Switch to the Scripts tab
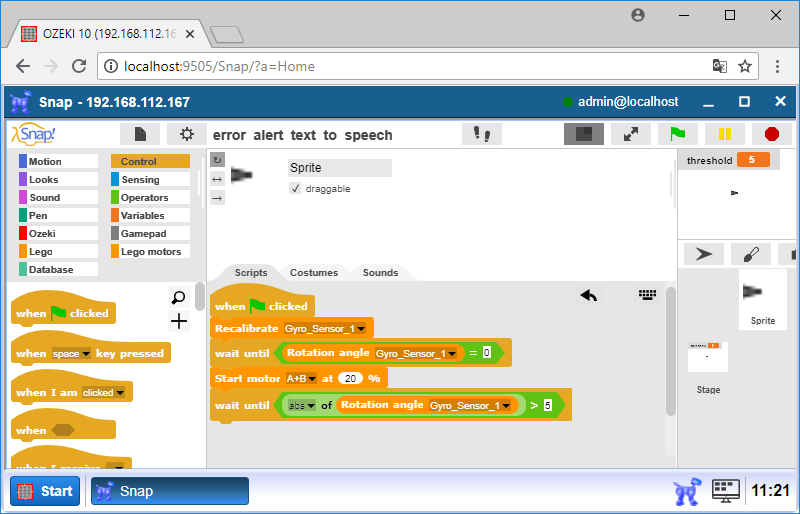The width and height of the screenshot is (800, 514). 251,273
